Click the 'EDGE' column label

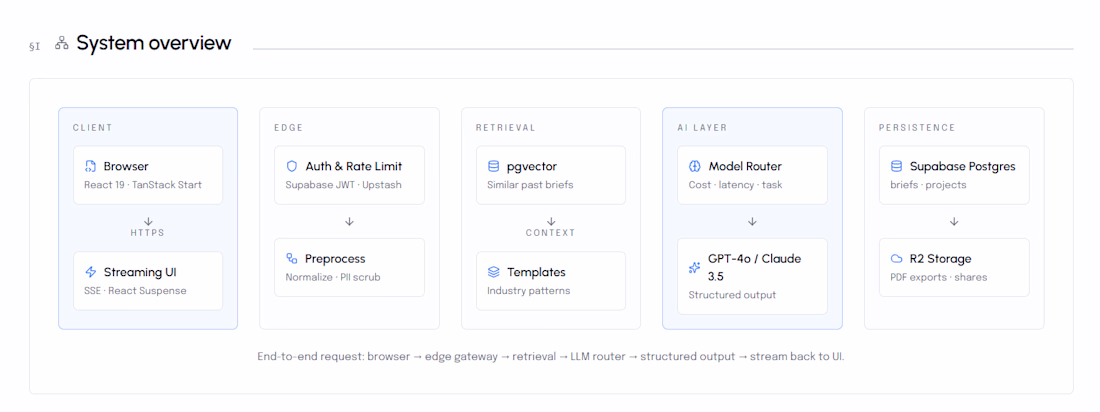(x=288, y=128)
